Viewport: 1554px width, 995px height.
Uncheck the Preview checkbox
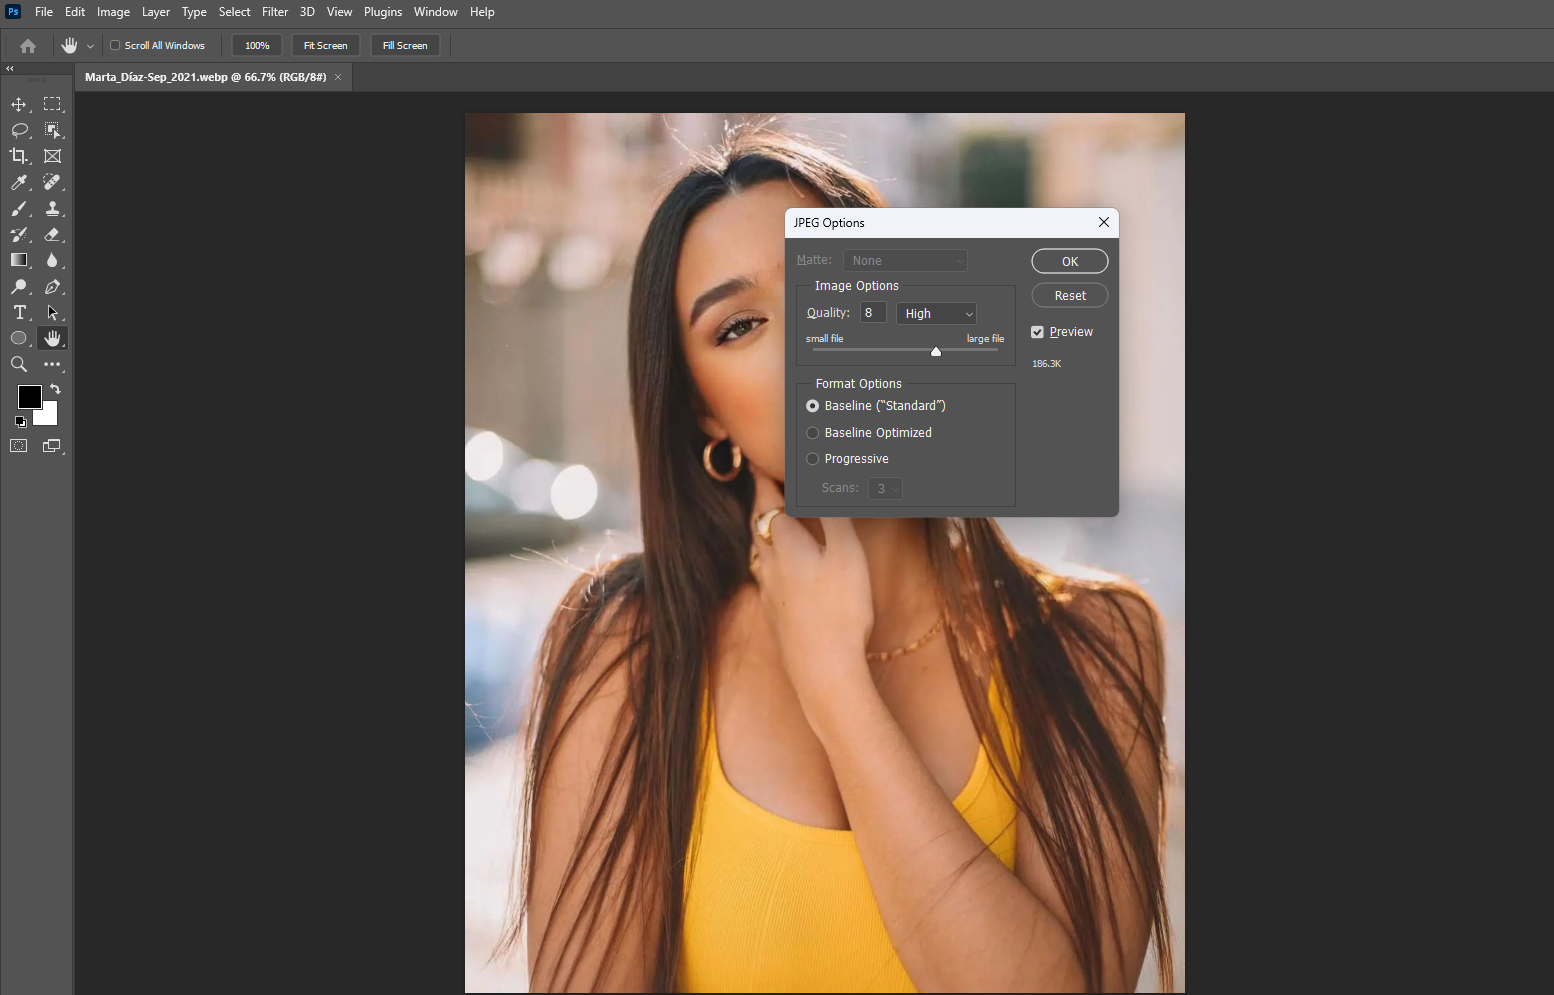click(x=1037, y=332)
